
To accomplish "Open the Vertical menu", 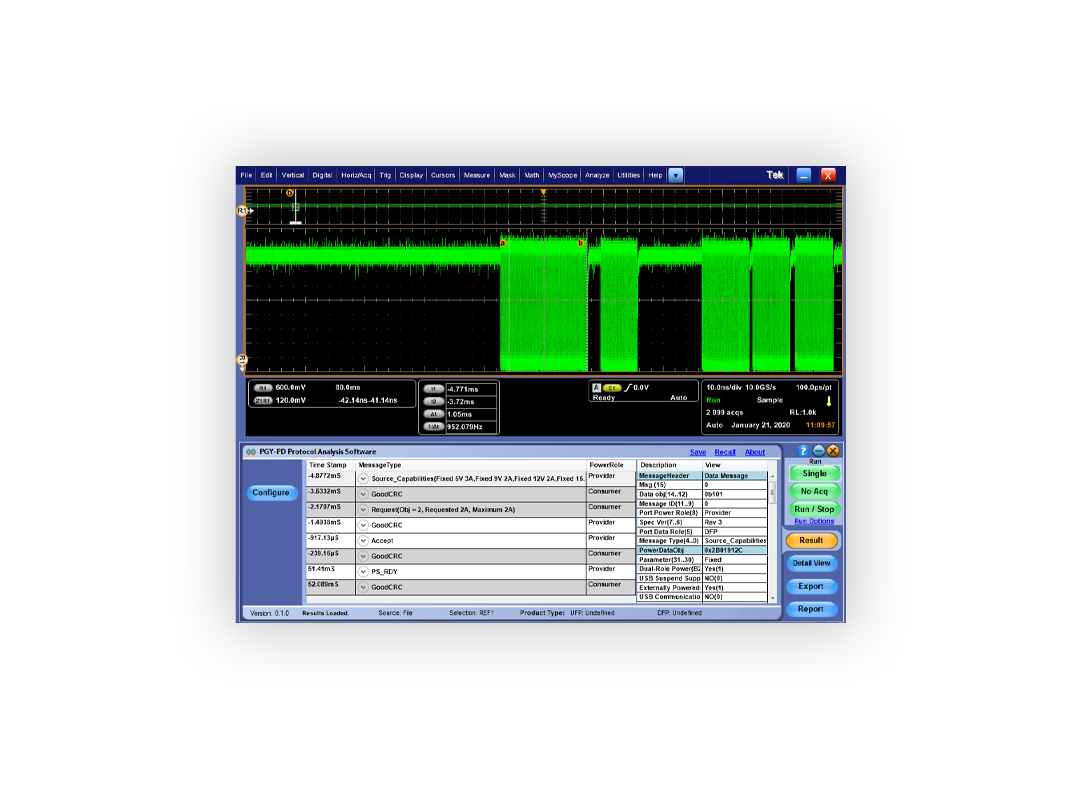I will coord(293,175).
